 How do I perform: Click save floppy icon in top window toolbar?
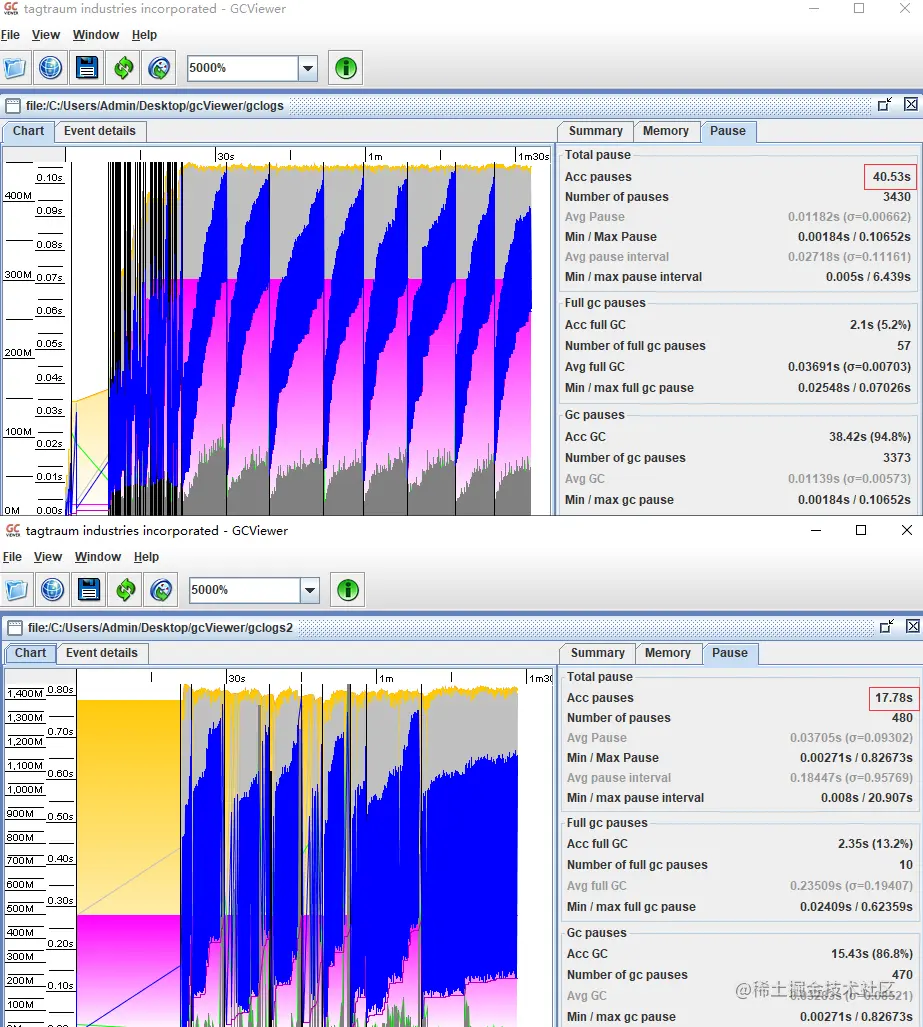[86, 67]
